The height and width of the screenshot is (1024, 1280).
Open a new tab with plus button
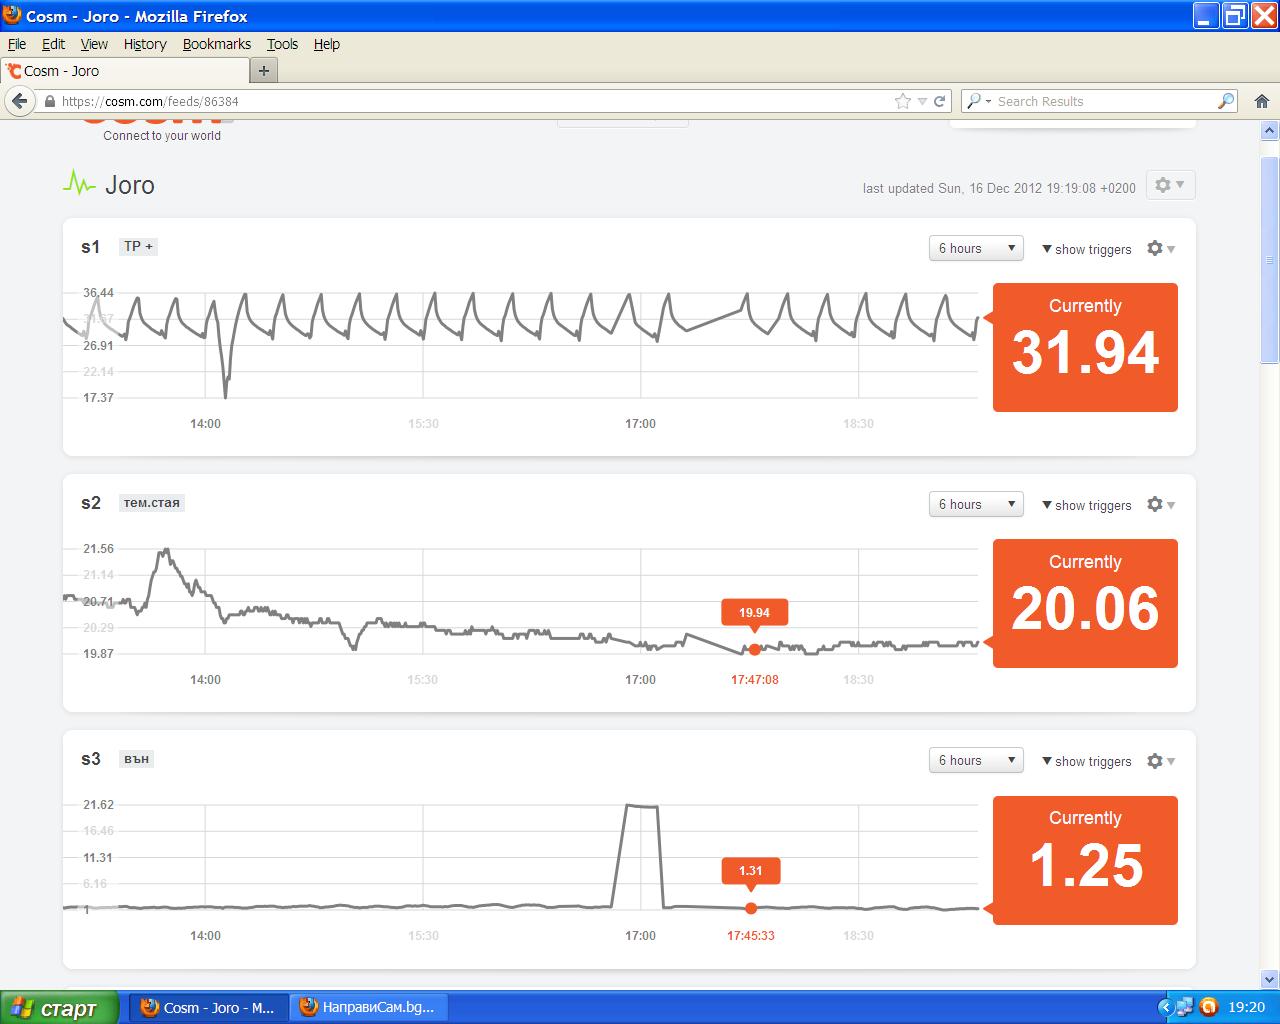(x=264, y=71)
